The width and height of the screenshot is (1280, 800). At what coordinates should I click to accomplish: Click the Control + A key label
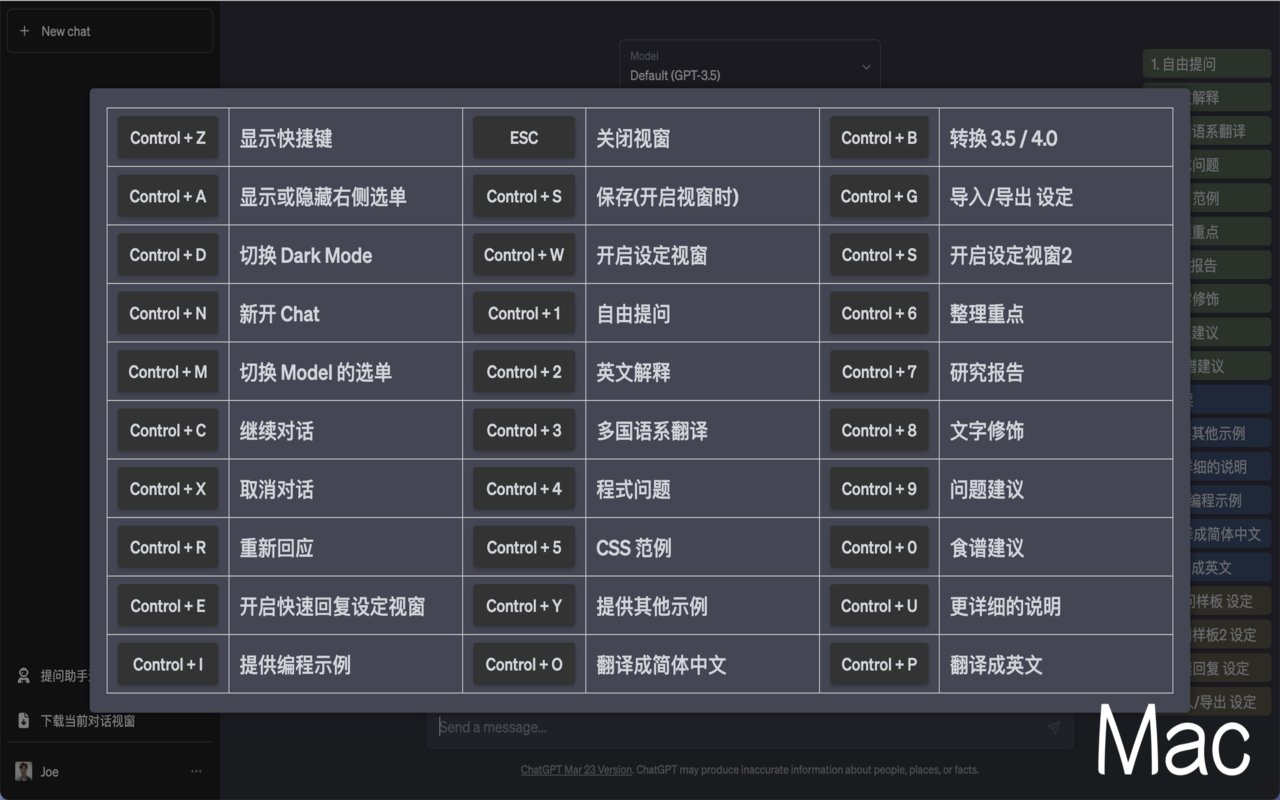coord(168,196)
